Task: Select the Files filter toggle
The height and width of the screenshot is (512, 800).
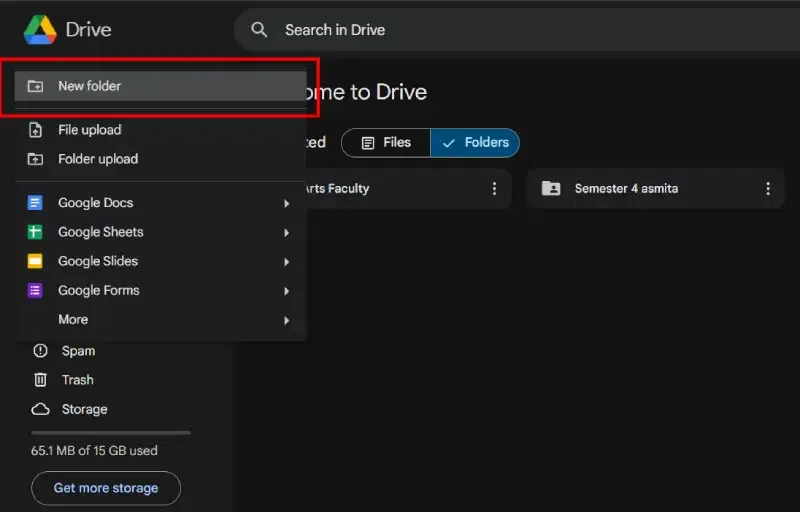Action: 386,143
